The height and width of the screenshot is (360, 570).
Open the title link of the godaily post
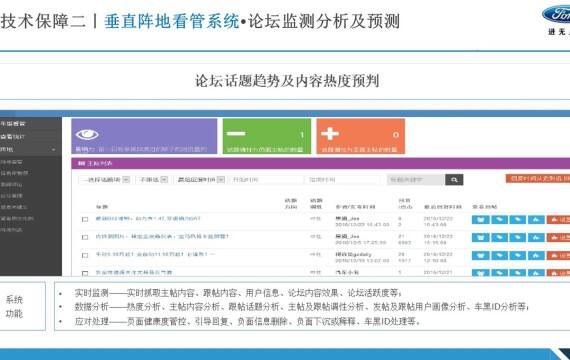pos(155,254)
